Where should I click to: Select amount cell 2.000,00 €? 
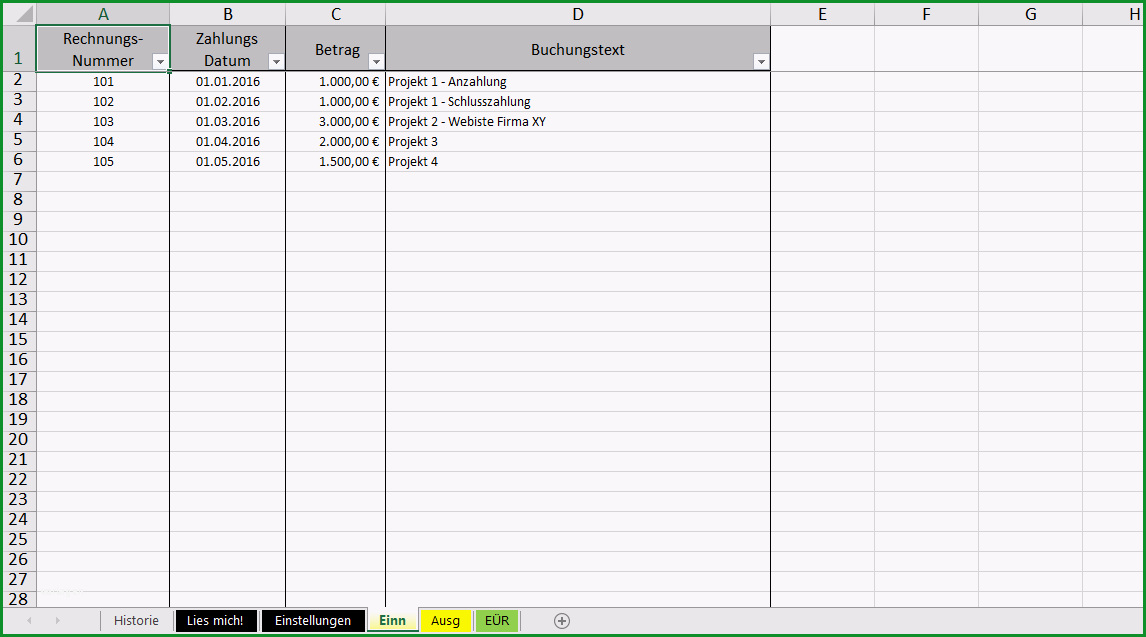335,142
